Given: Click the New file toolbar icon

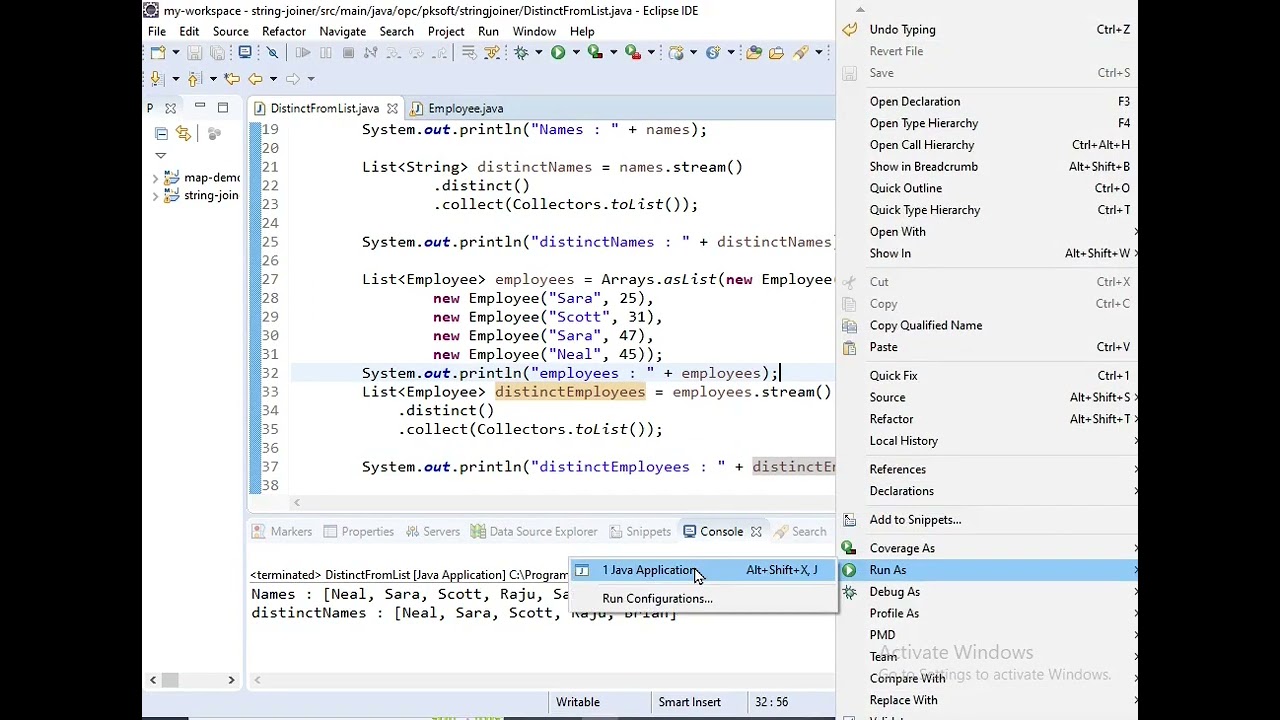Looking at the screenshot, I should 158,52.
